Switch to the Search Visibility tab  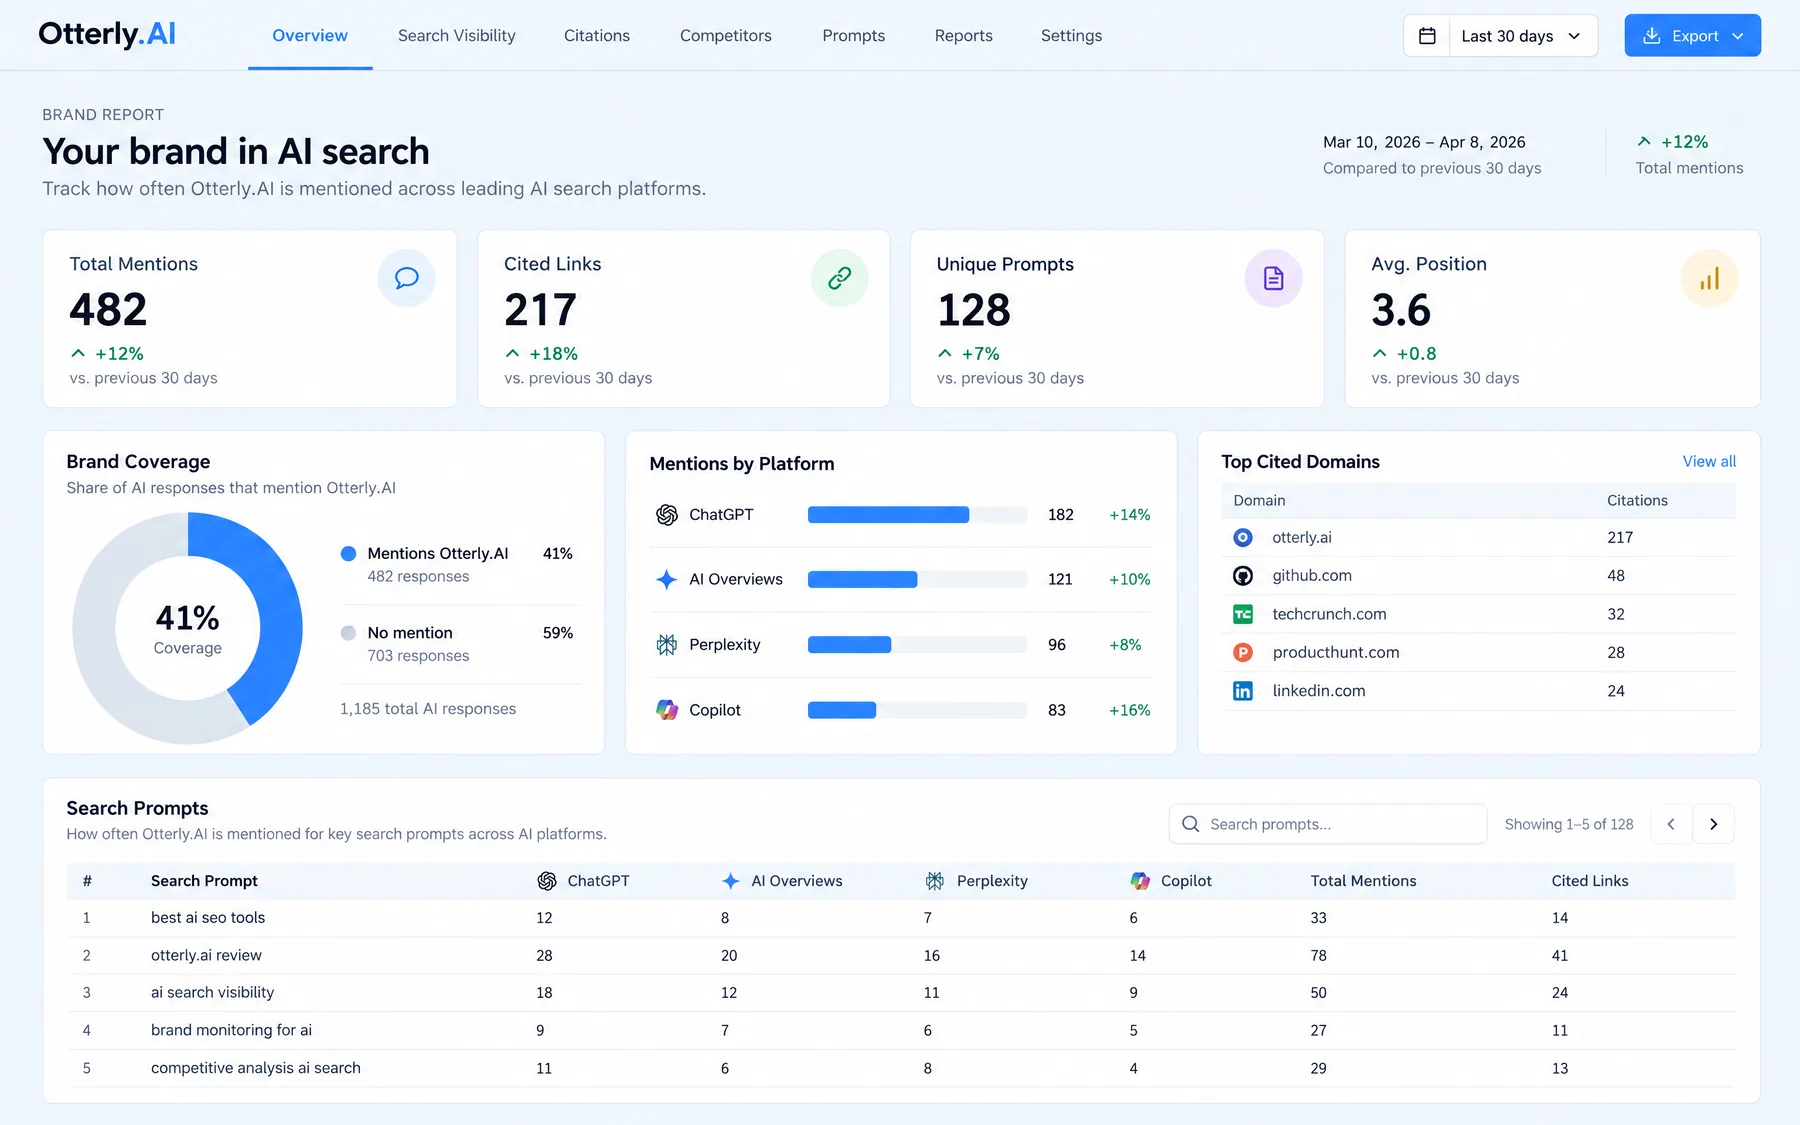pos(457,36)
